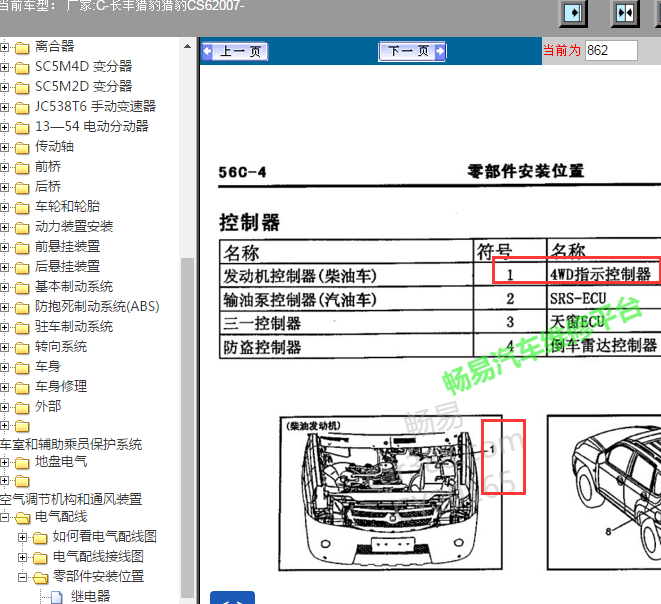Viewport: 661px width, 604px height.
Task: Go to next page with 下一页 button
Action: (412, 51)
